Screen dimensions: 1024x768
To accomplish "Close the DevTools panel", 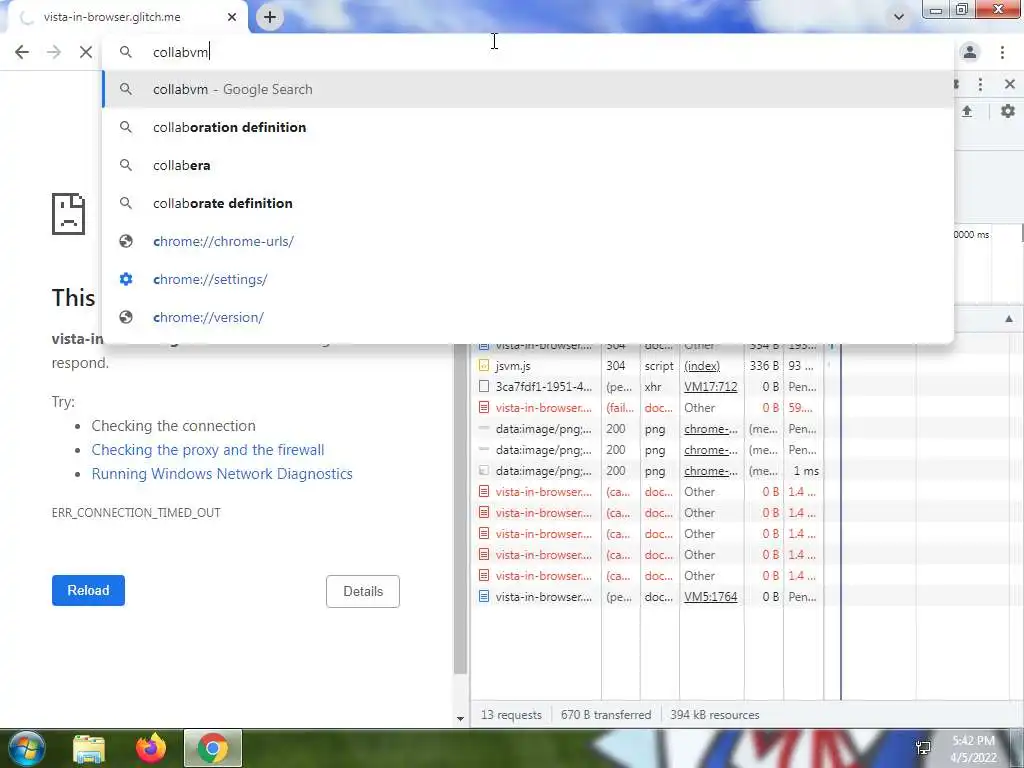I will click(1010, 84).
